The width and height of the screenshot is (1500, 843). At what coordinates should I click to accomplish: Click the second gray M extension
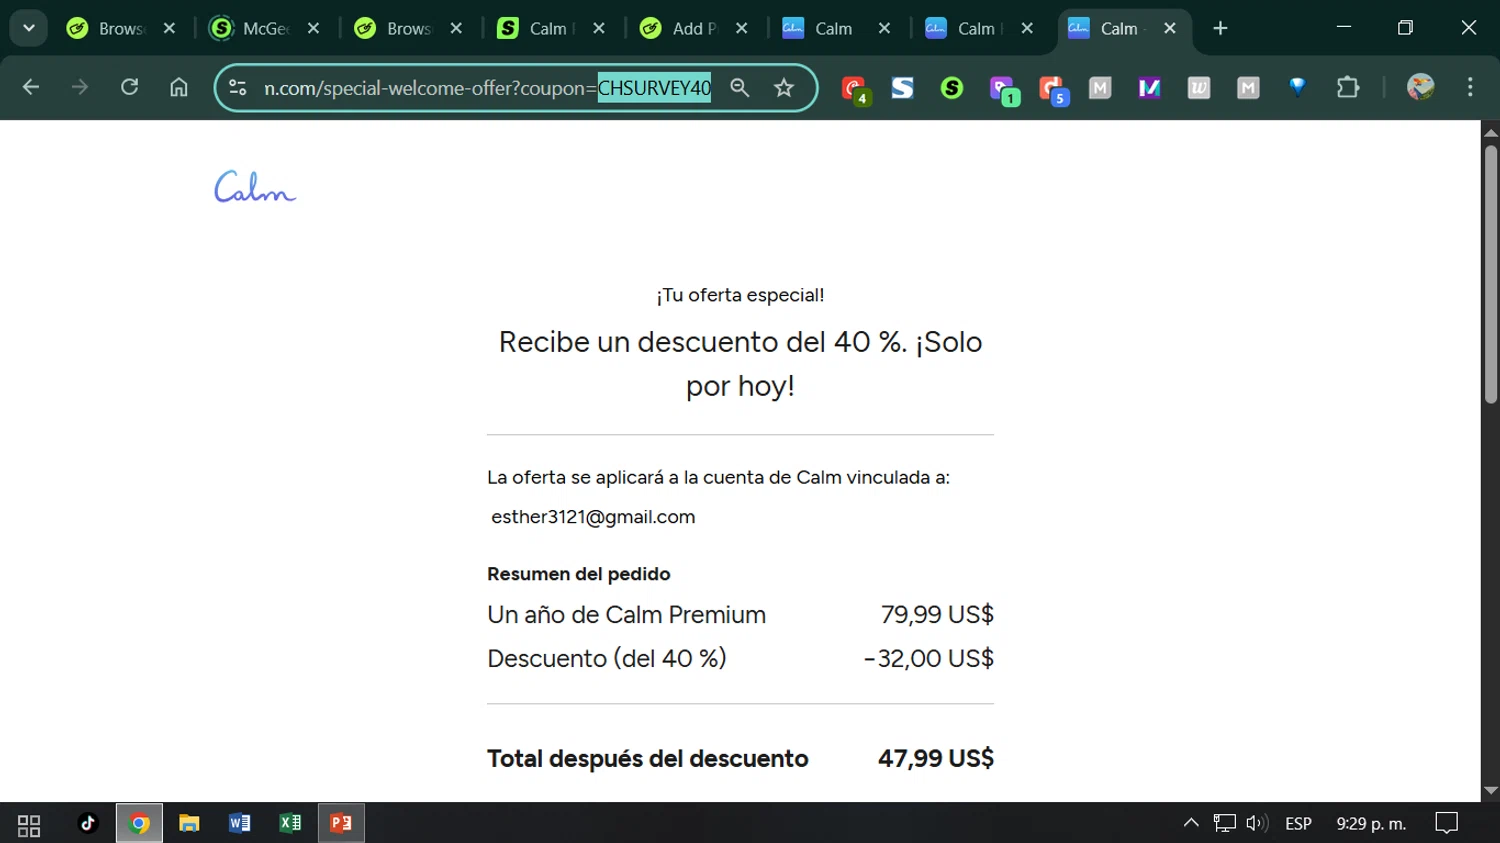point(1248,88)
